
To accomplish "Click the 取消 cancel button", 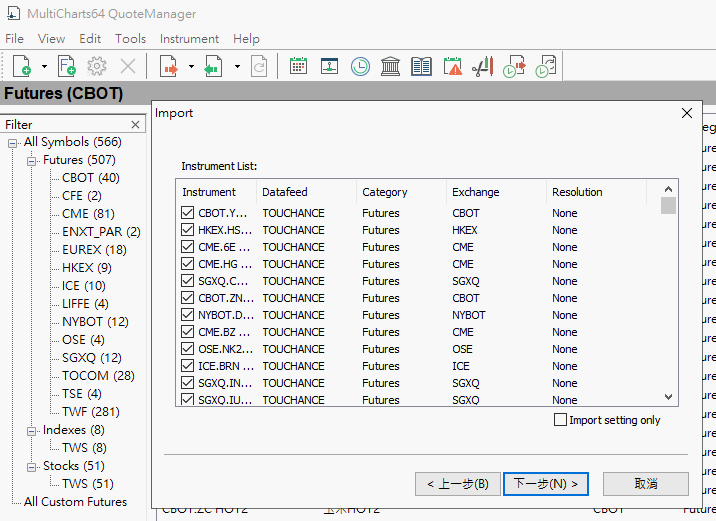I will click(x=646, y=484).
